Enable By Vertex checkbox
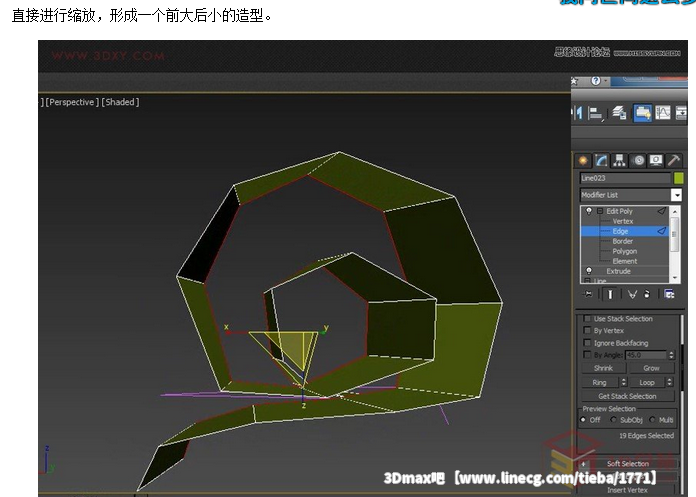 tap(587, 331)
